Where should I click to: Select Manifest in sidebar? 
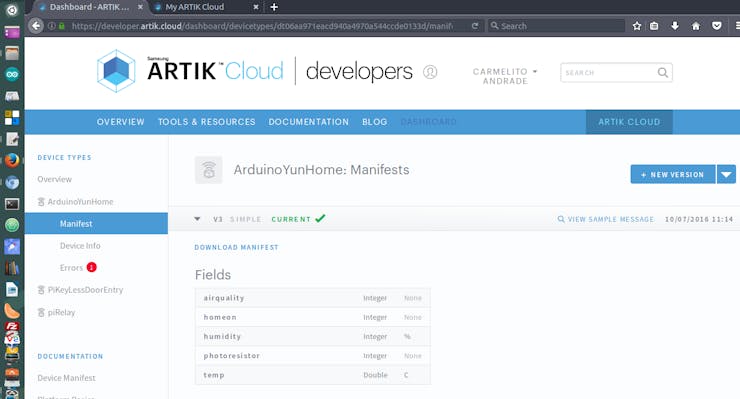point(96,223)
